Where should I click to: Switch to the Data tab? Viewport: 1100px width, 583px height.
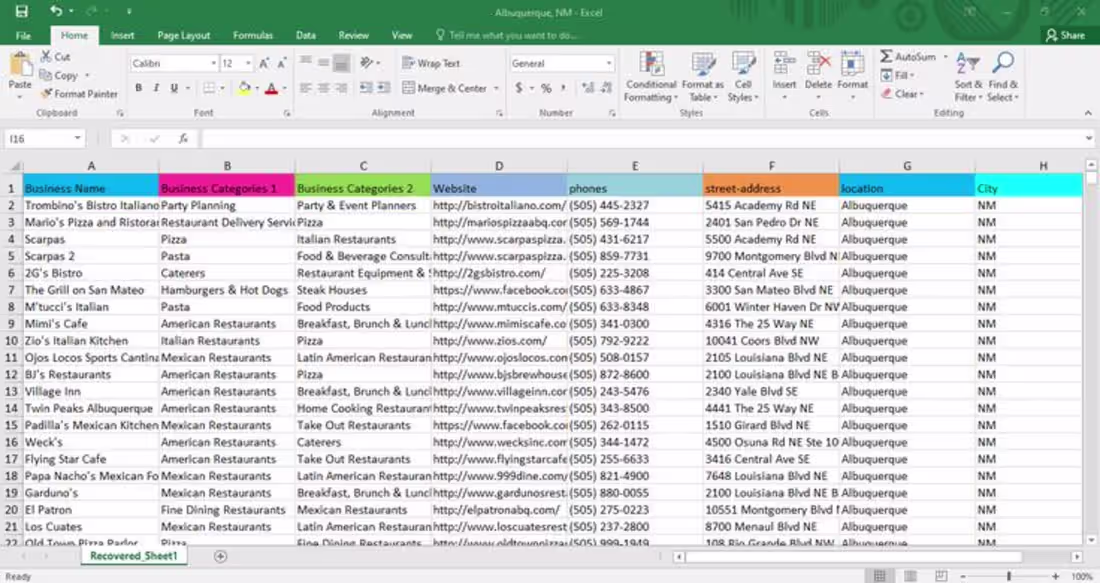(306, 35)
